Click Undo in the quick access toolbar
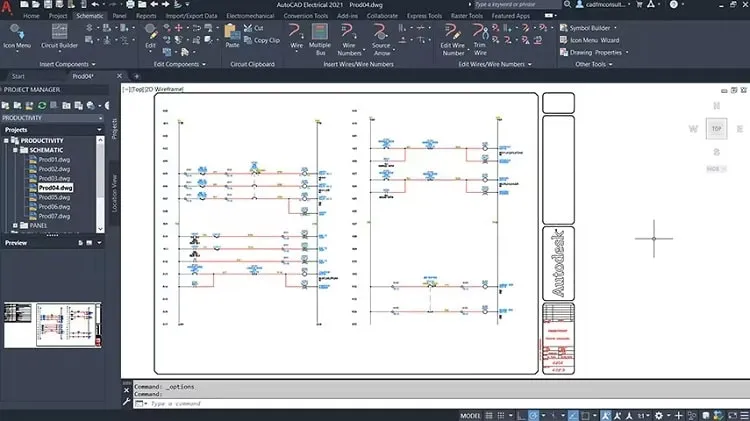 point(95,4)
